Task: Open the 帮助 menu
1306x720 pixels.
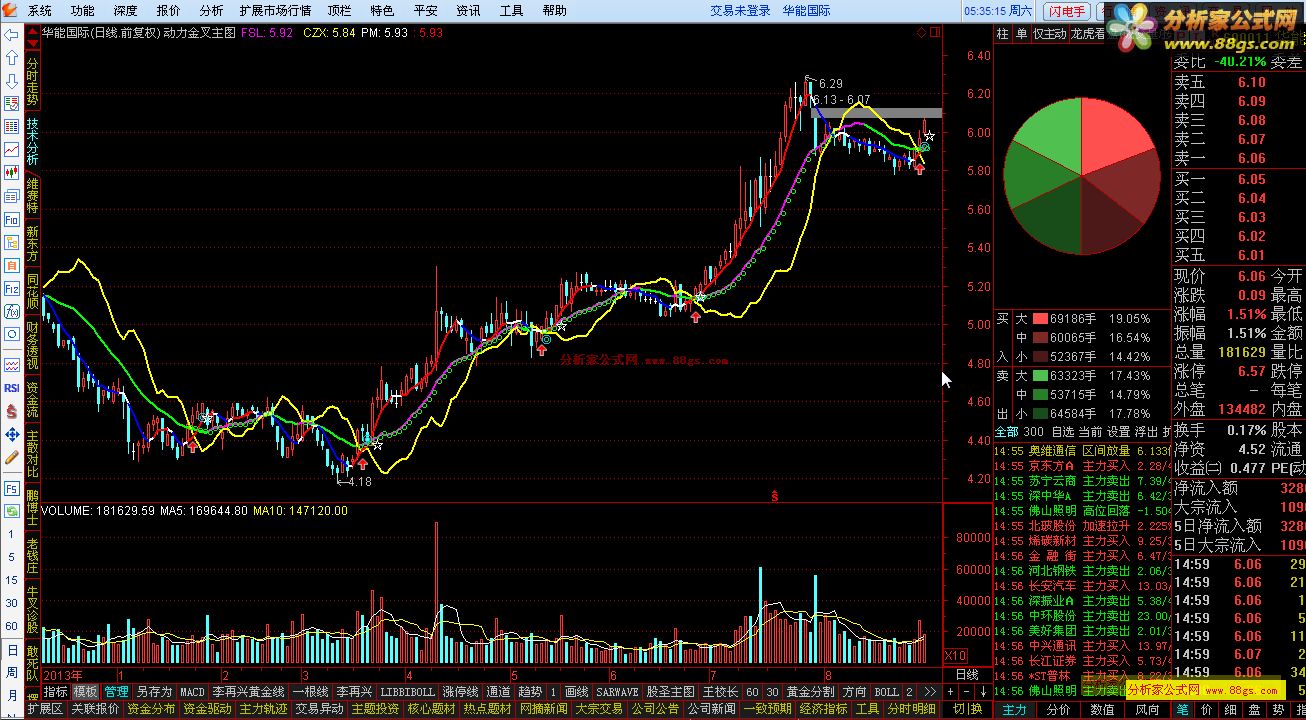Action: coord(554,10)
